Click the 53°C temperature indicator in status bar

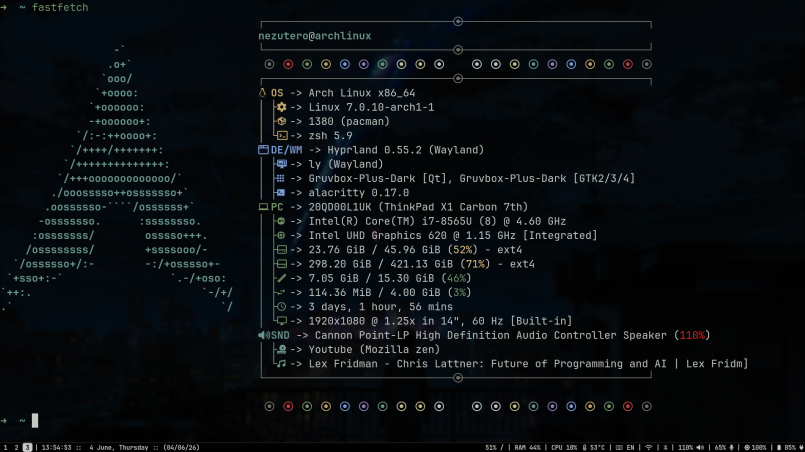593,447
